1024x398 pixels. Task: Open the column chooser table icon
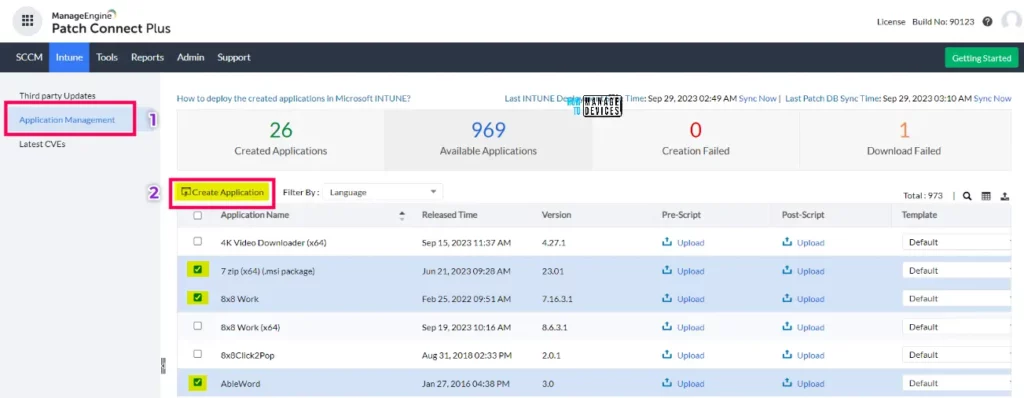pyautogui.click(x=986, y=195)
